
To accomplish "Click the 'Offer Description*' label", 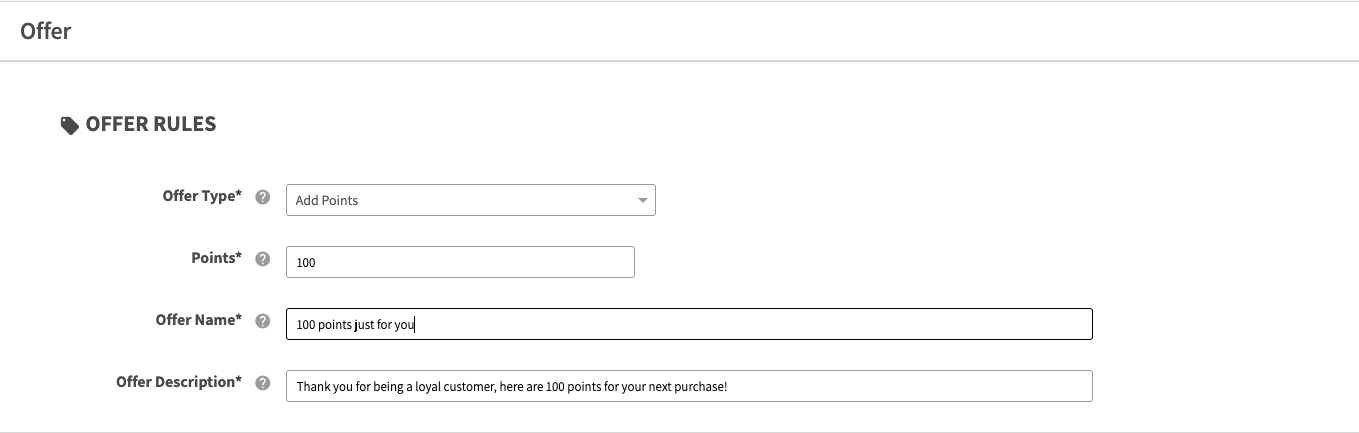I will [179, 382].
